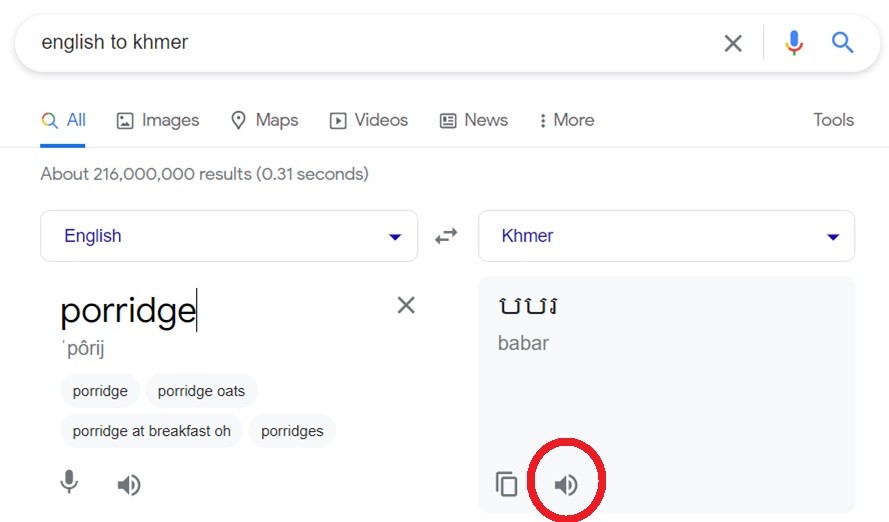
Task: Clear the search box with the X icon
Action: coord(733,43)
